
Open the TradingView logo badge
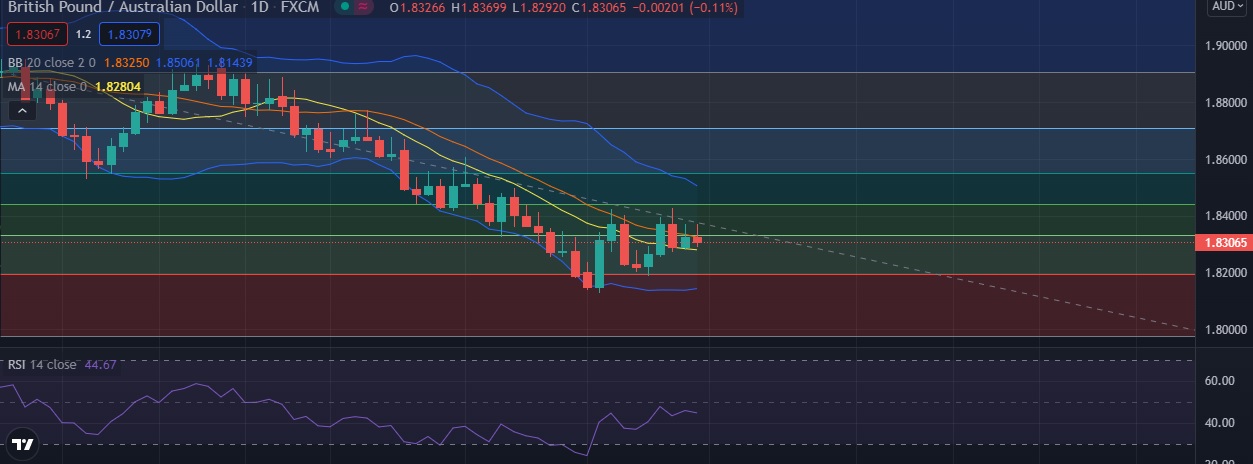pos(22,443)
